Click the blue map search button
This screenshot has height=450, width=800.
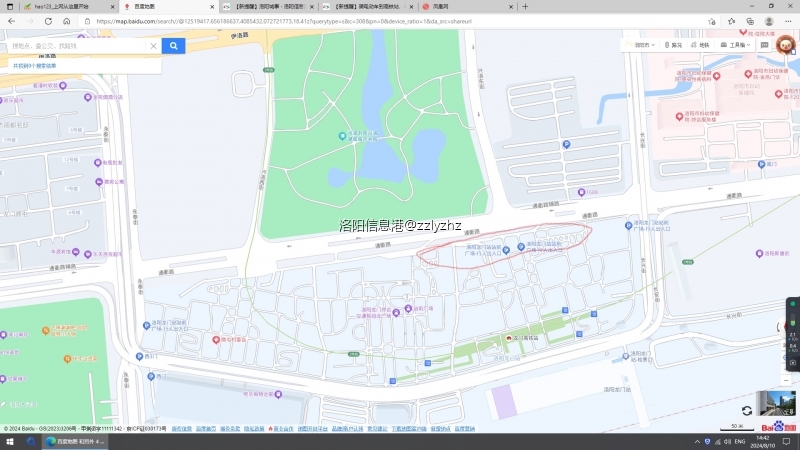click(173, 46)
